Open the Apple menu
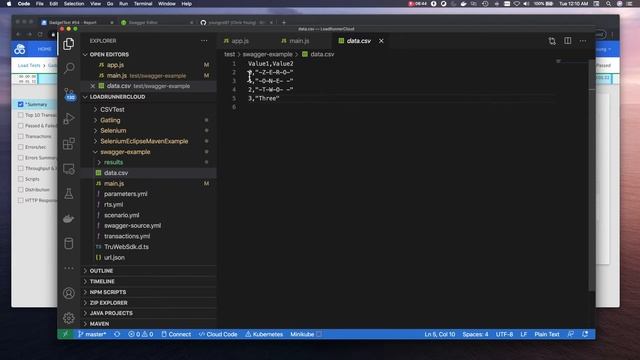The height and width of the screenshot is (360, 640). click(9, 4)
